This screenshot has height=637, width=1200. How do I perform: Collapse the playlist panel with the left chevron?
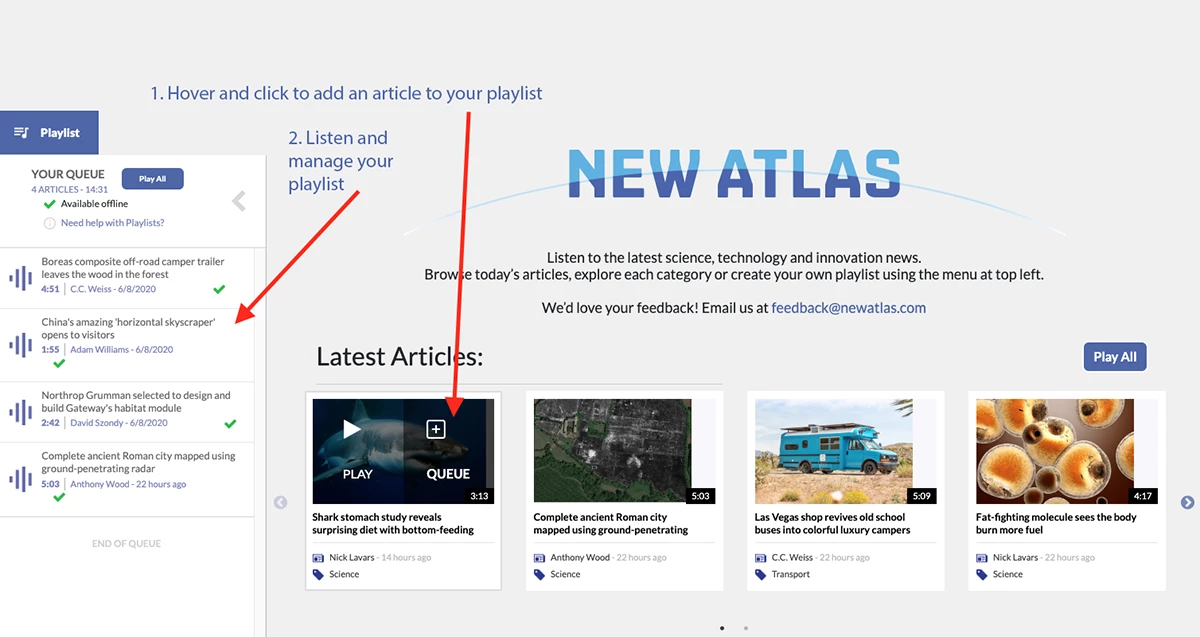point(238,202)
